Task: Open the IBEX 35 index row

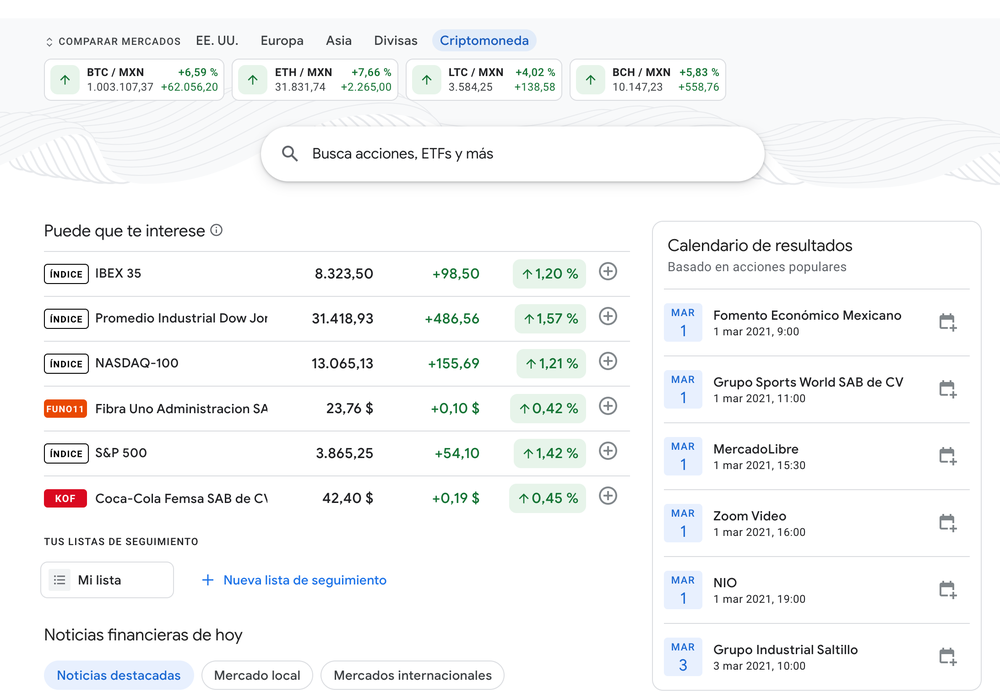Action: coord(337,274)
